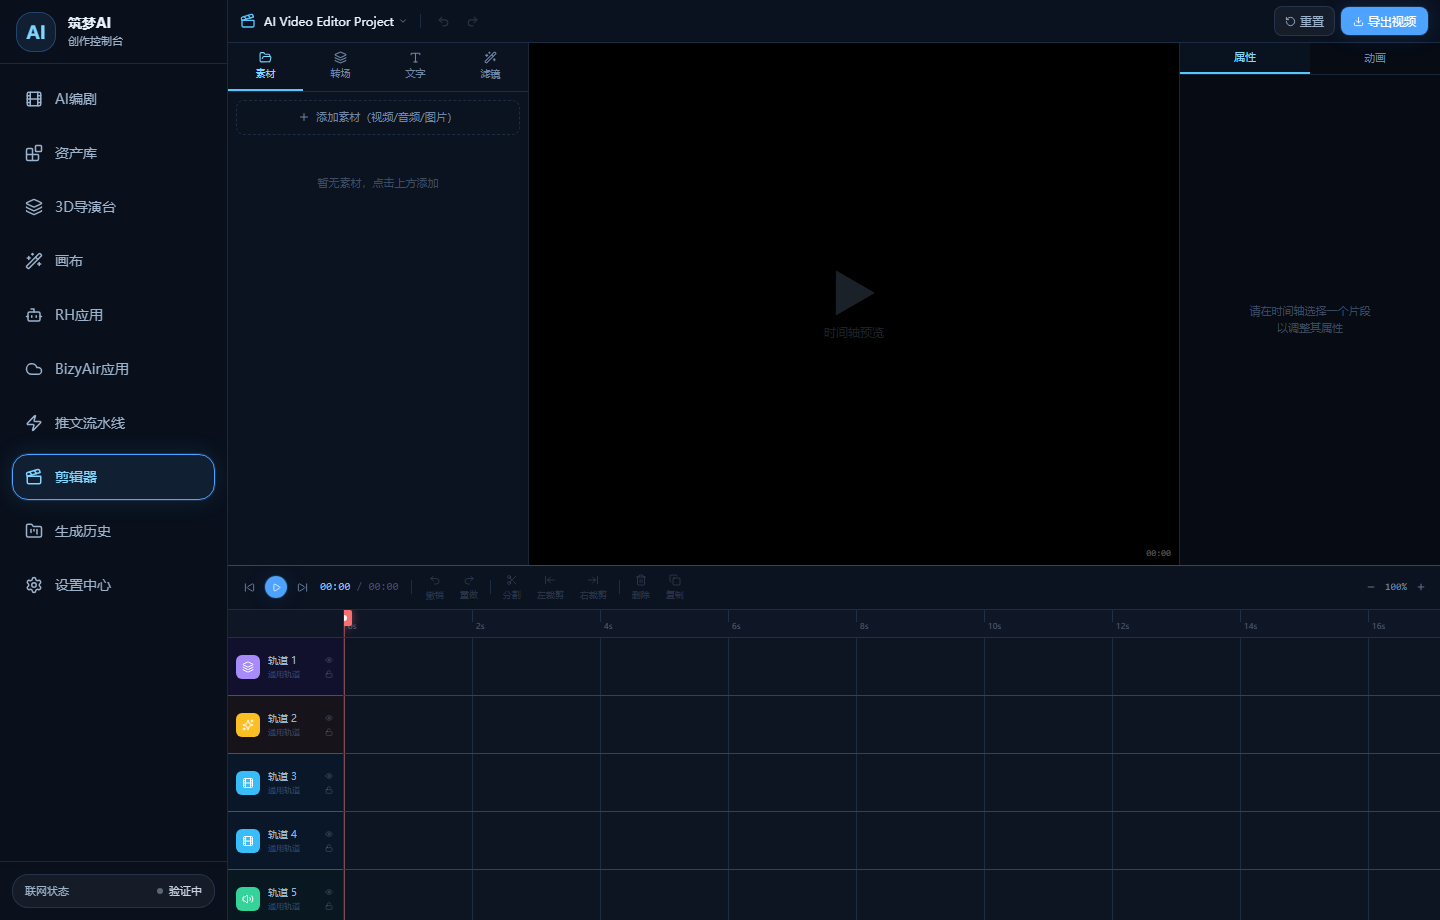Toggle visibility eye of 轨道 3
Screen dimensions: 1440x920
pyautogui.click(x=329, y=776)
